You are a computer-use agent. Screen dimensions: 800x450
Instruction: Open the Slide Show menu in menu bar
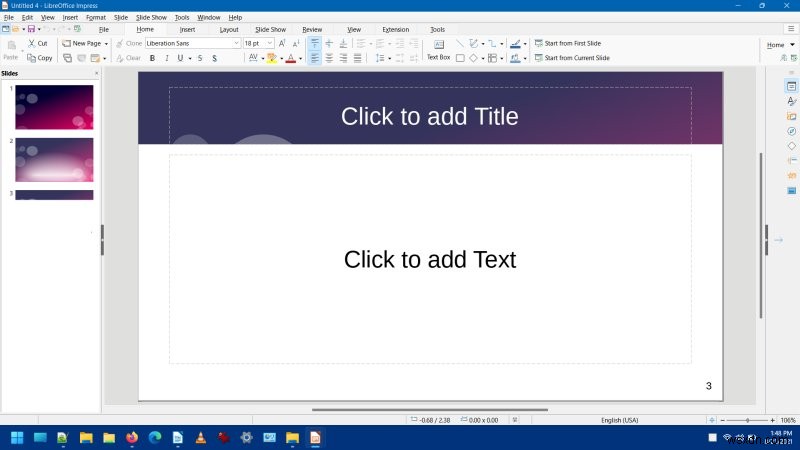pos(151,17)
